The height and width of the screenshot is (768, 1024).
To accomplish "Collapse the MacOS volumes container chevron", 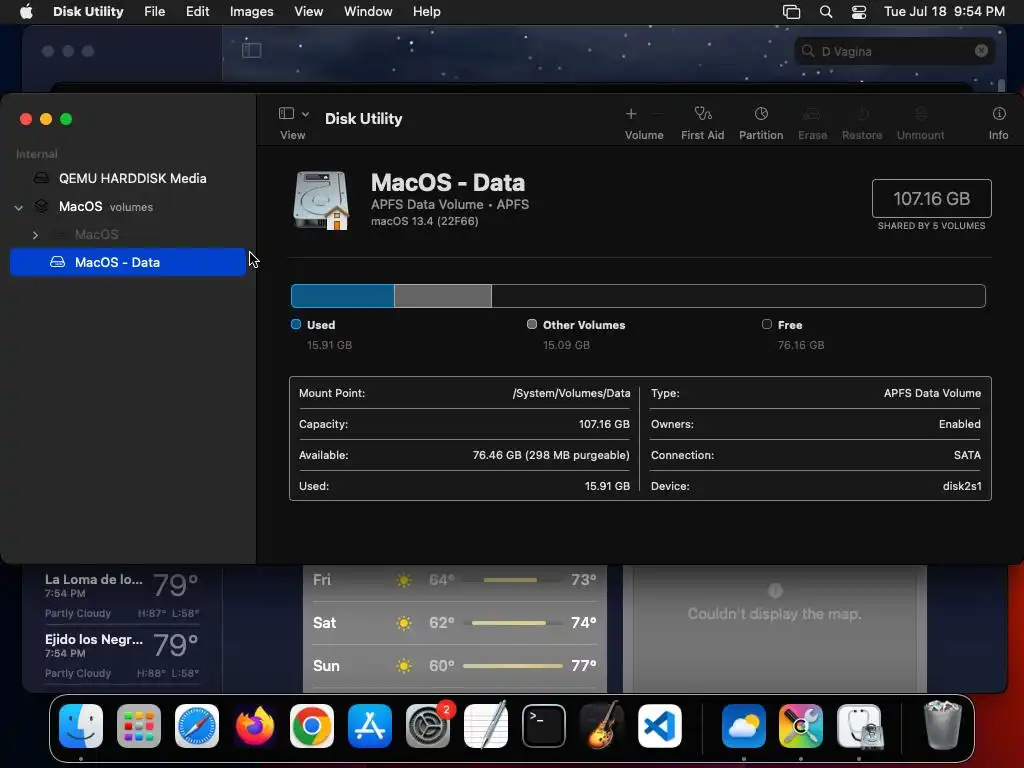I will click(x=19, y=207).
